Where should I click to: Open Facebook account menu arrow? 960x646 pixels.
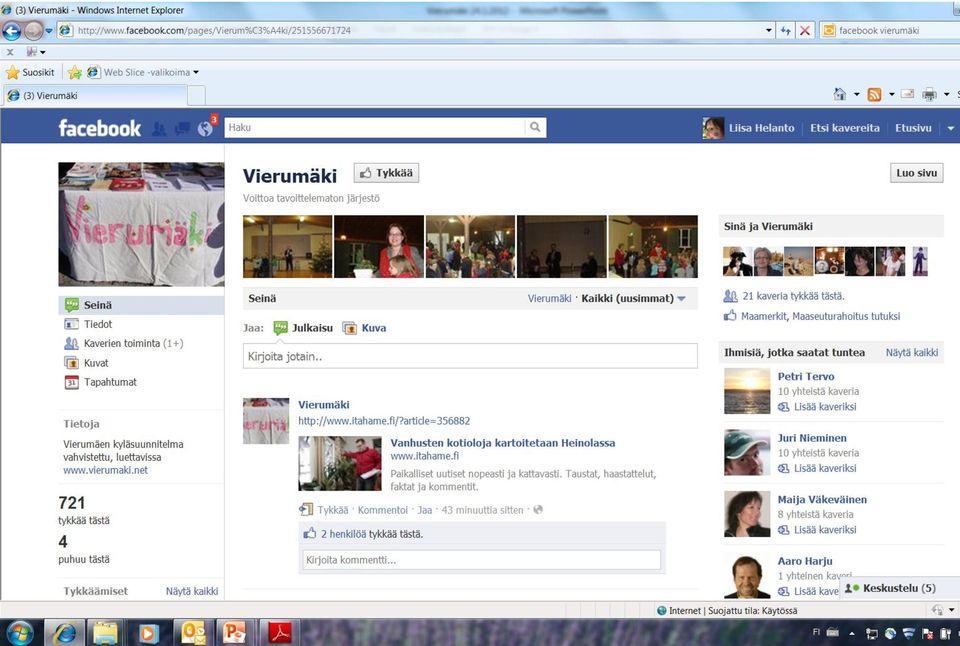click(950, 128)
